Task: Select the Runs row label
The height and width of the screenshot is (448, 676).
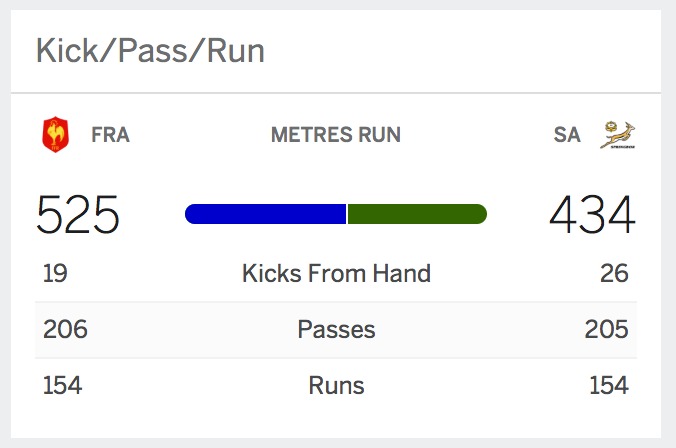Action: 336,385
